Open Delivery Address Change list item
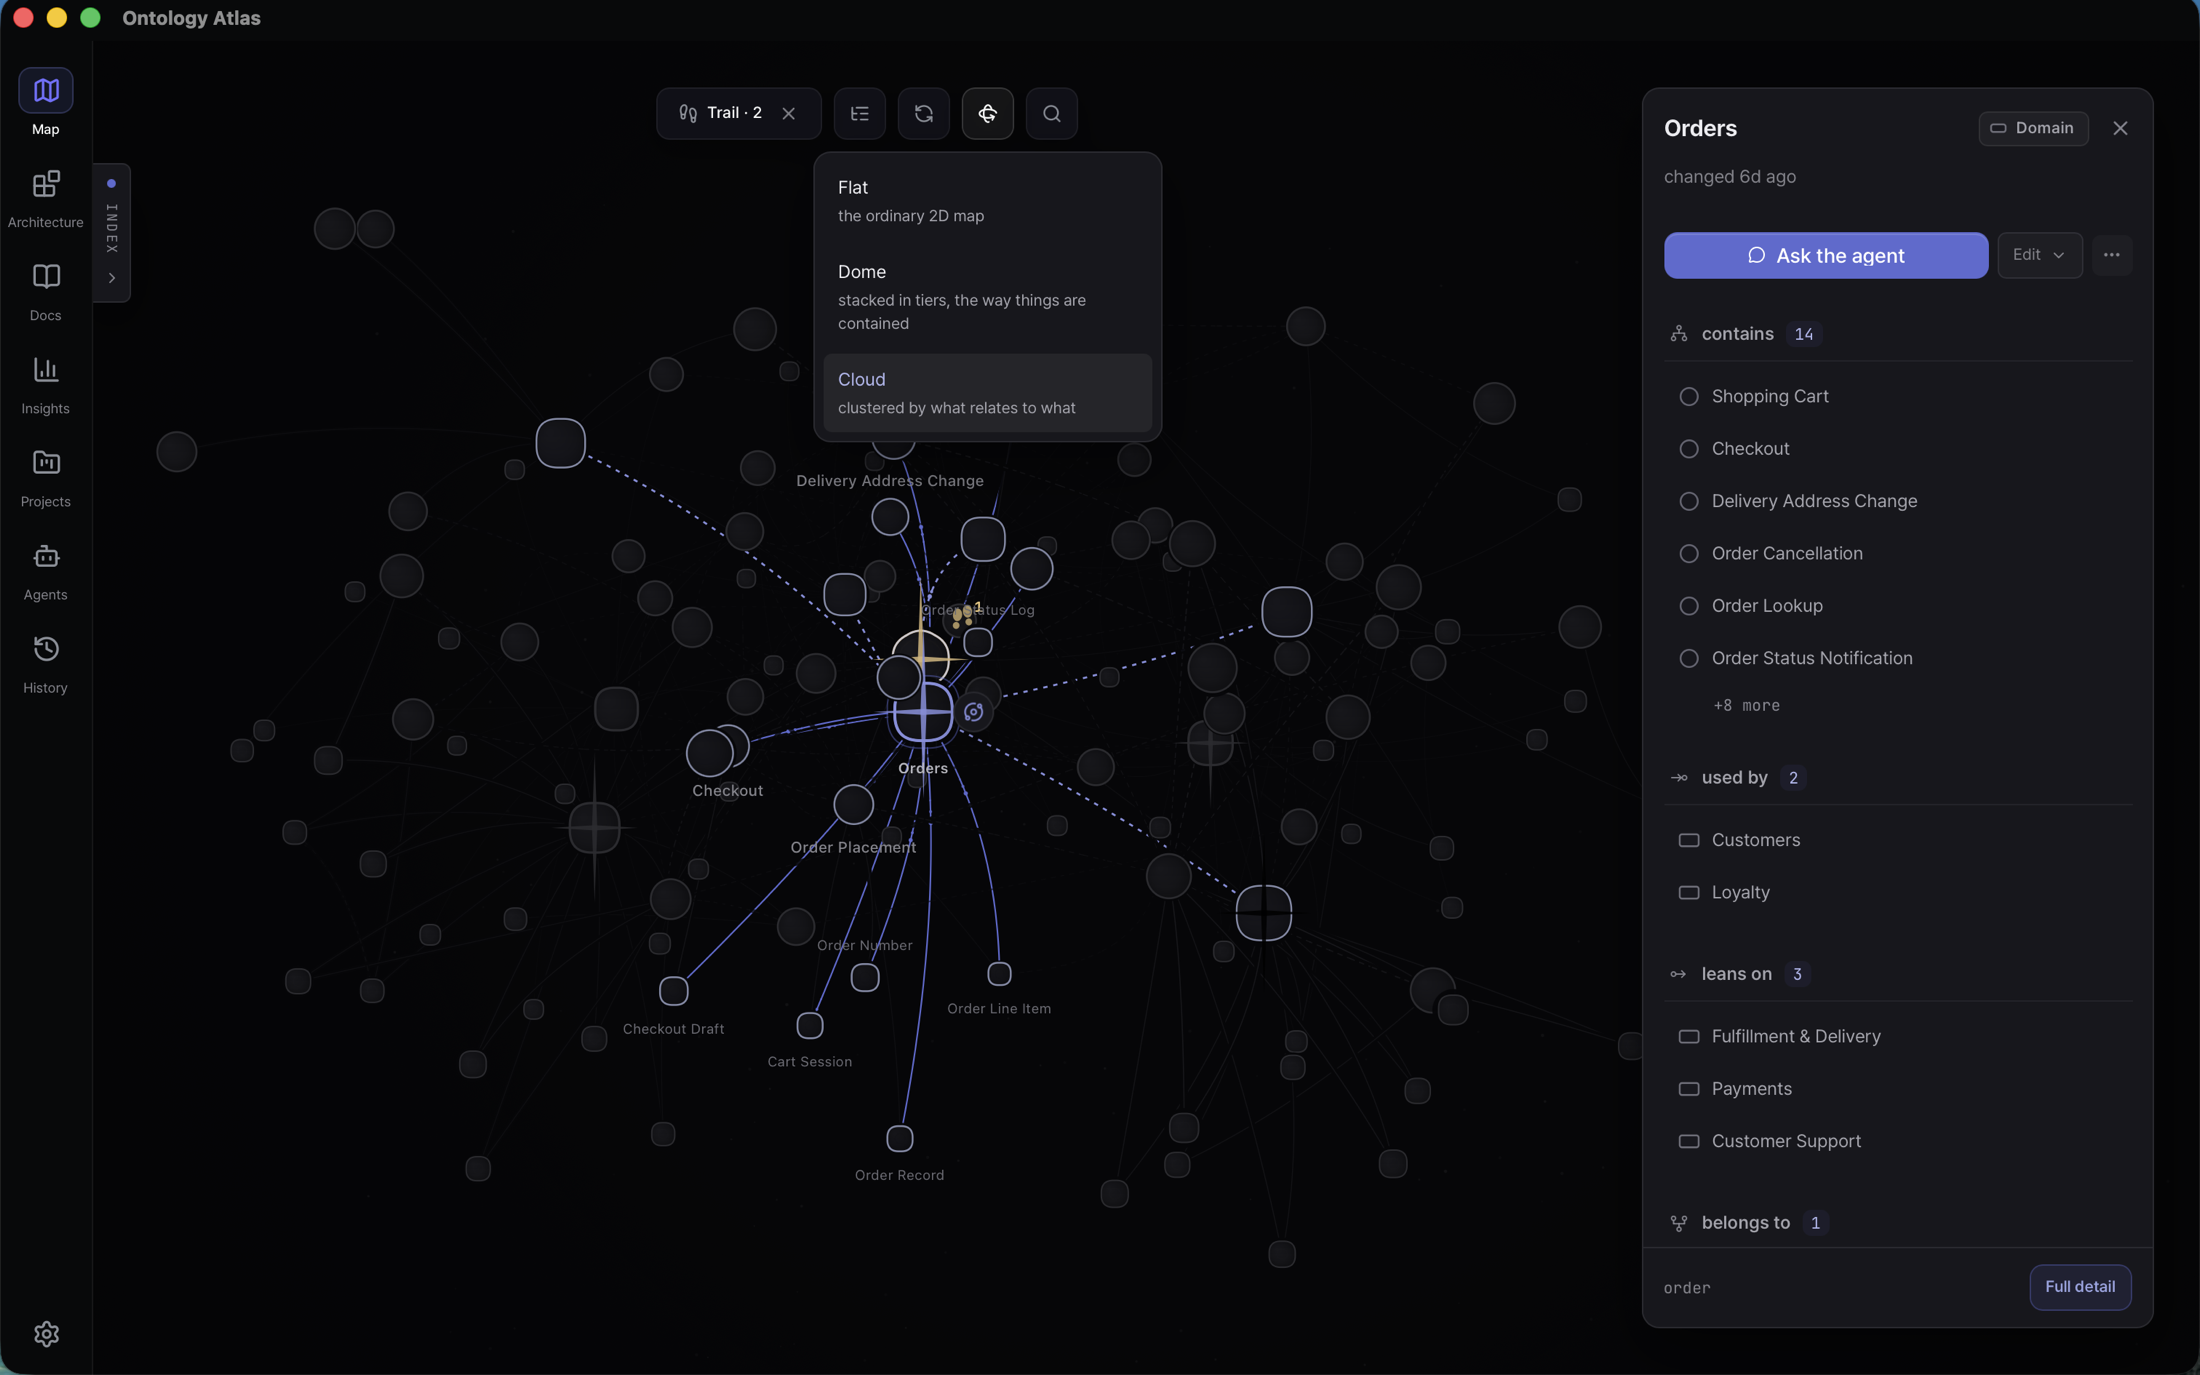Screen dimensions: 2200x1375 point(1898,501)
